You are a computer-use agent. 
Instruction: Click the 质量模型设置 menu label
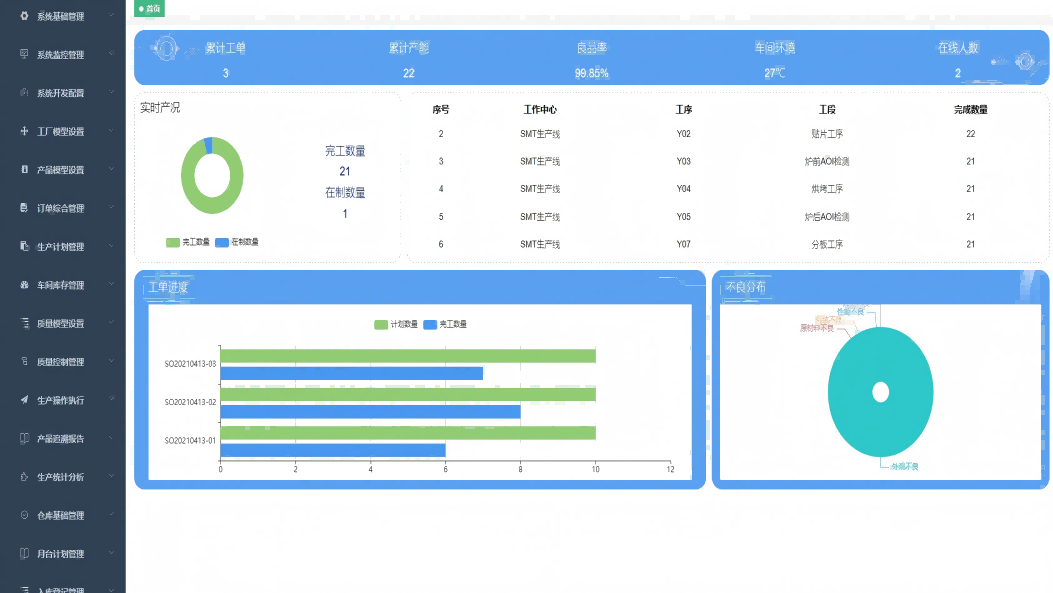click(x=60, y=324)
